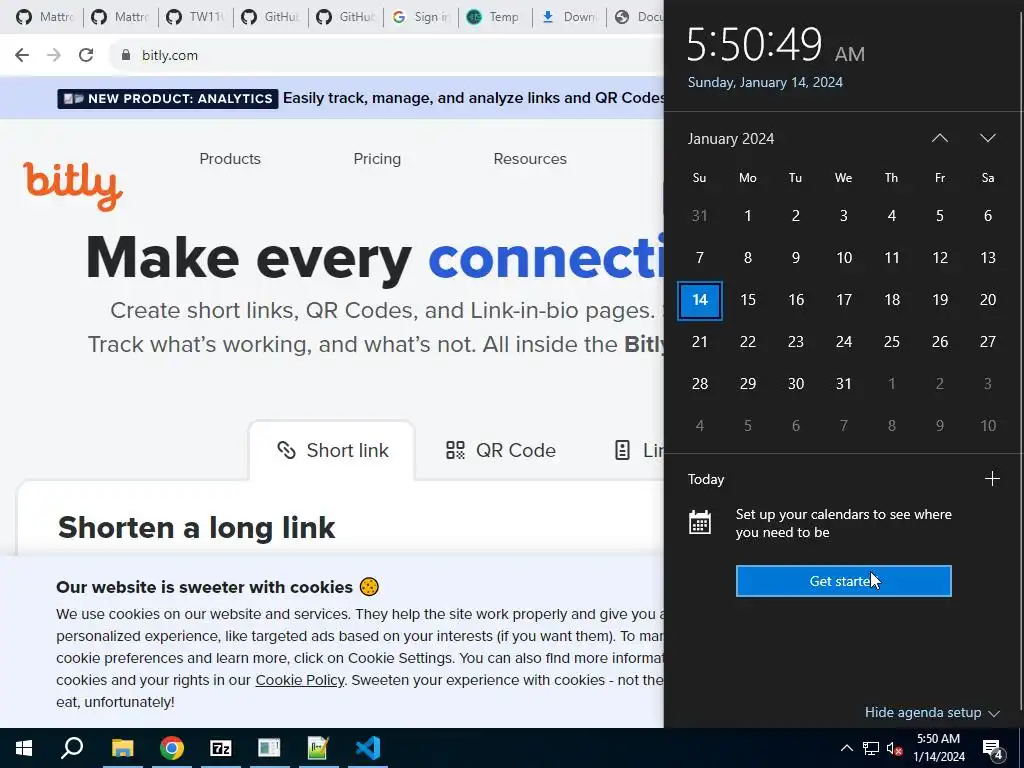Select January 25 in the calendar
This screenshot has width=1024, height=768.
pyautogui.click(x=891, y=342)
